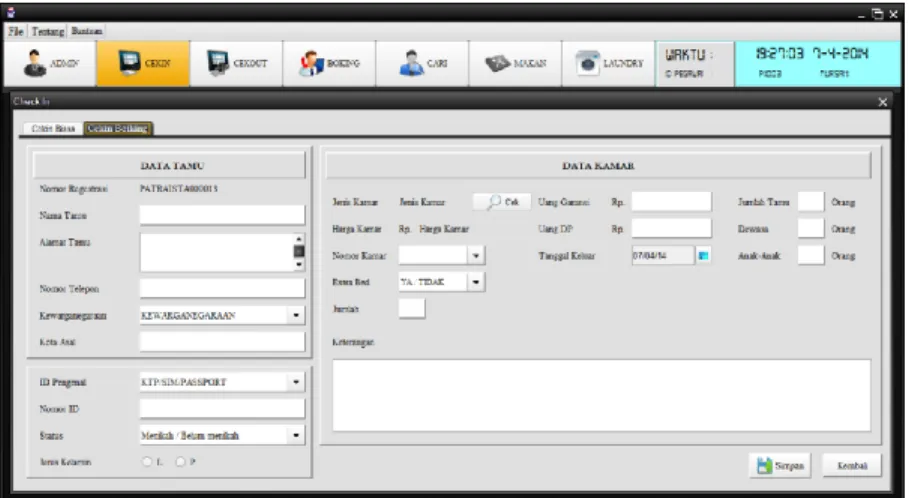
Task: Click the Nama Tamu input field
Action: point(222,215)
